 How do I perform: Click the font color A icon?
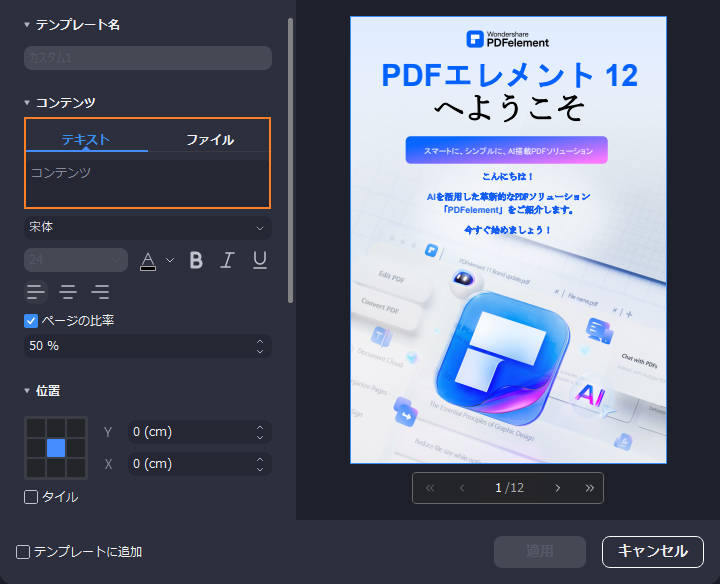tap(148, 261)
